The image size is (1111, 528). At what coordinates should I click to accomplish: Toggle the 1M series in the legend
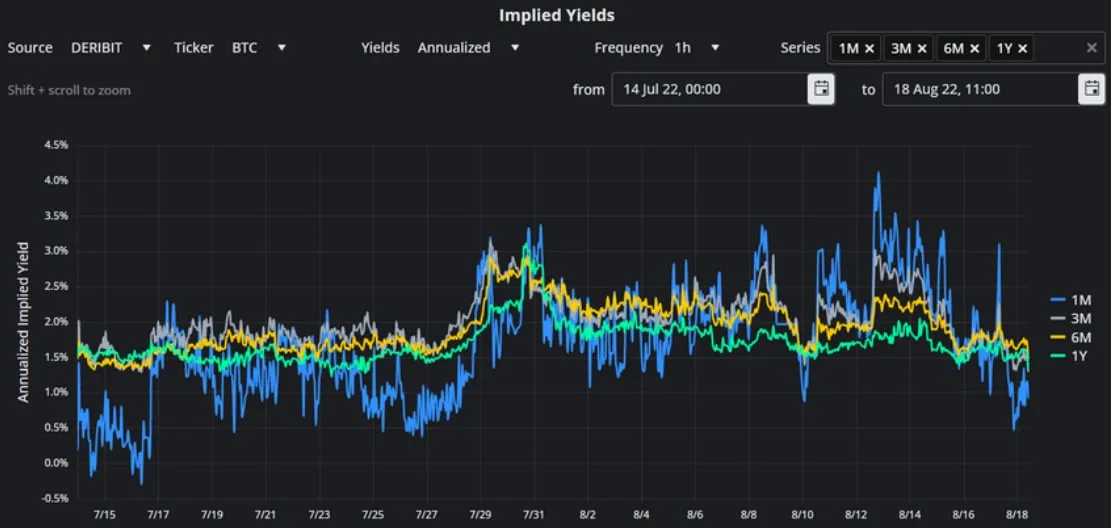(1071, 300)
